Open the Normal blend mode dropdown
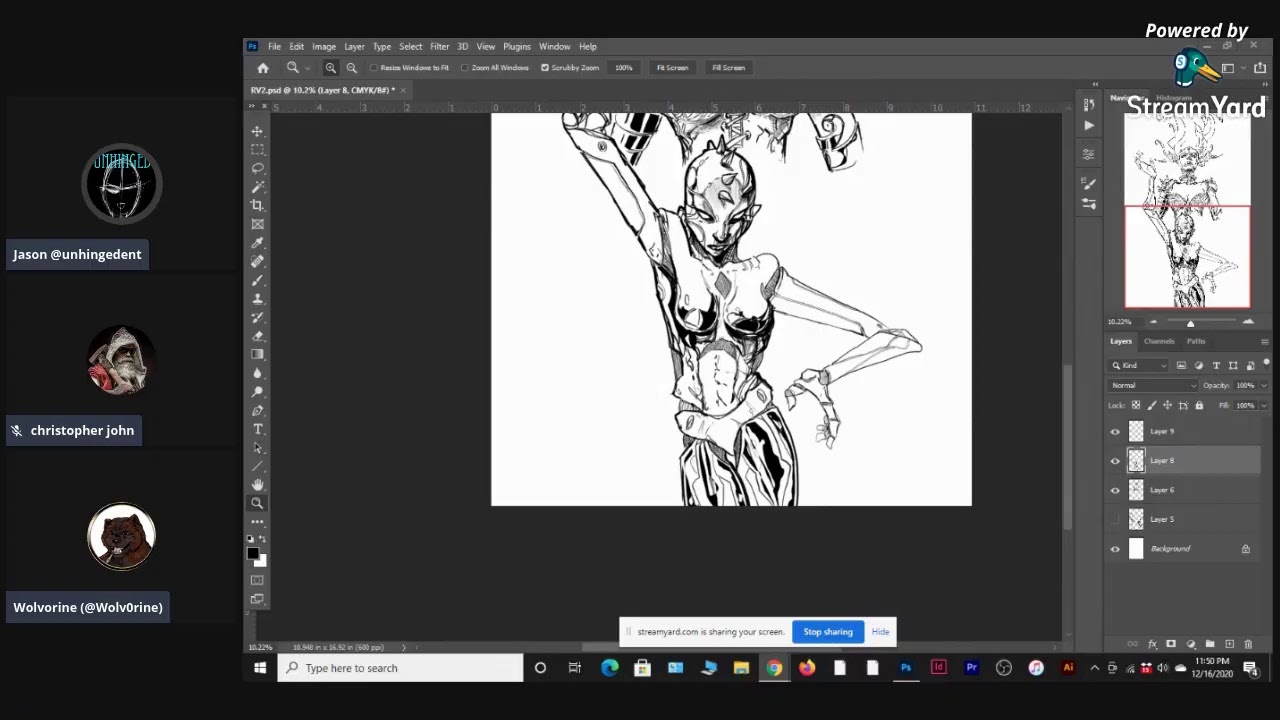Image resolution: width=1280 pixels, height=720 pixels. pyautogui.click(x=1153, y=385)
